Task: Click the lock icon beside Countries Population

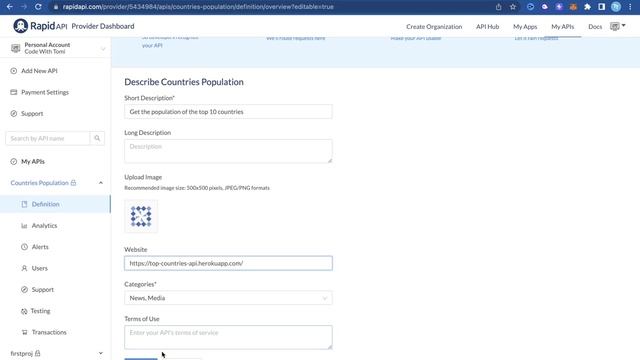Action: click(73, 182)
